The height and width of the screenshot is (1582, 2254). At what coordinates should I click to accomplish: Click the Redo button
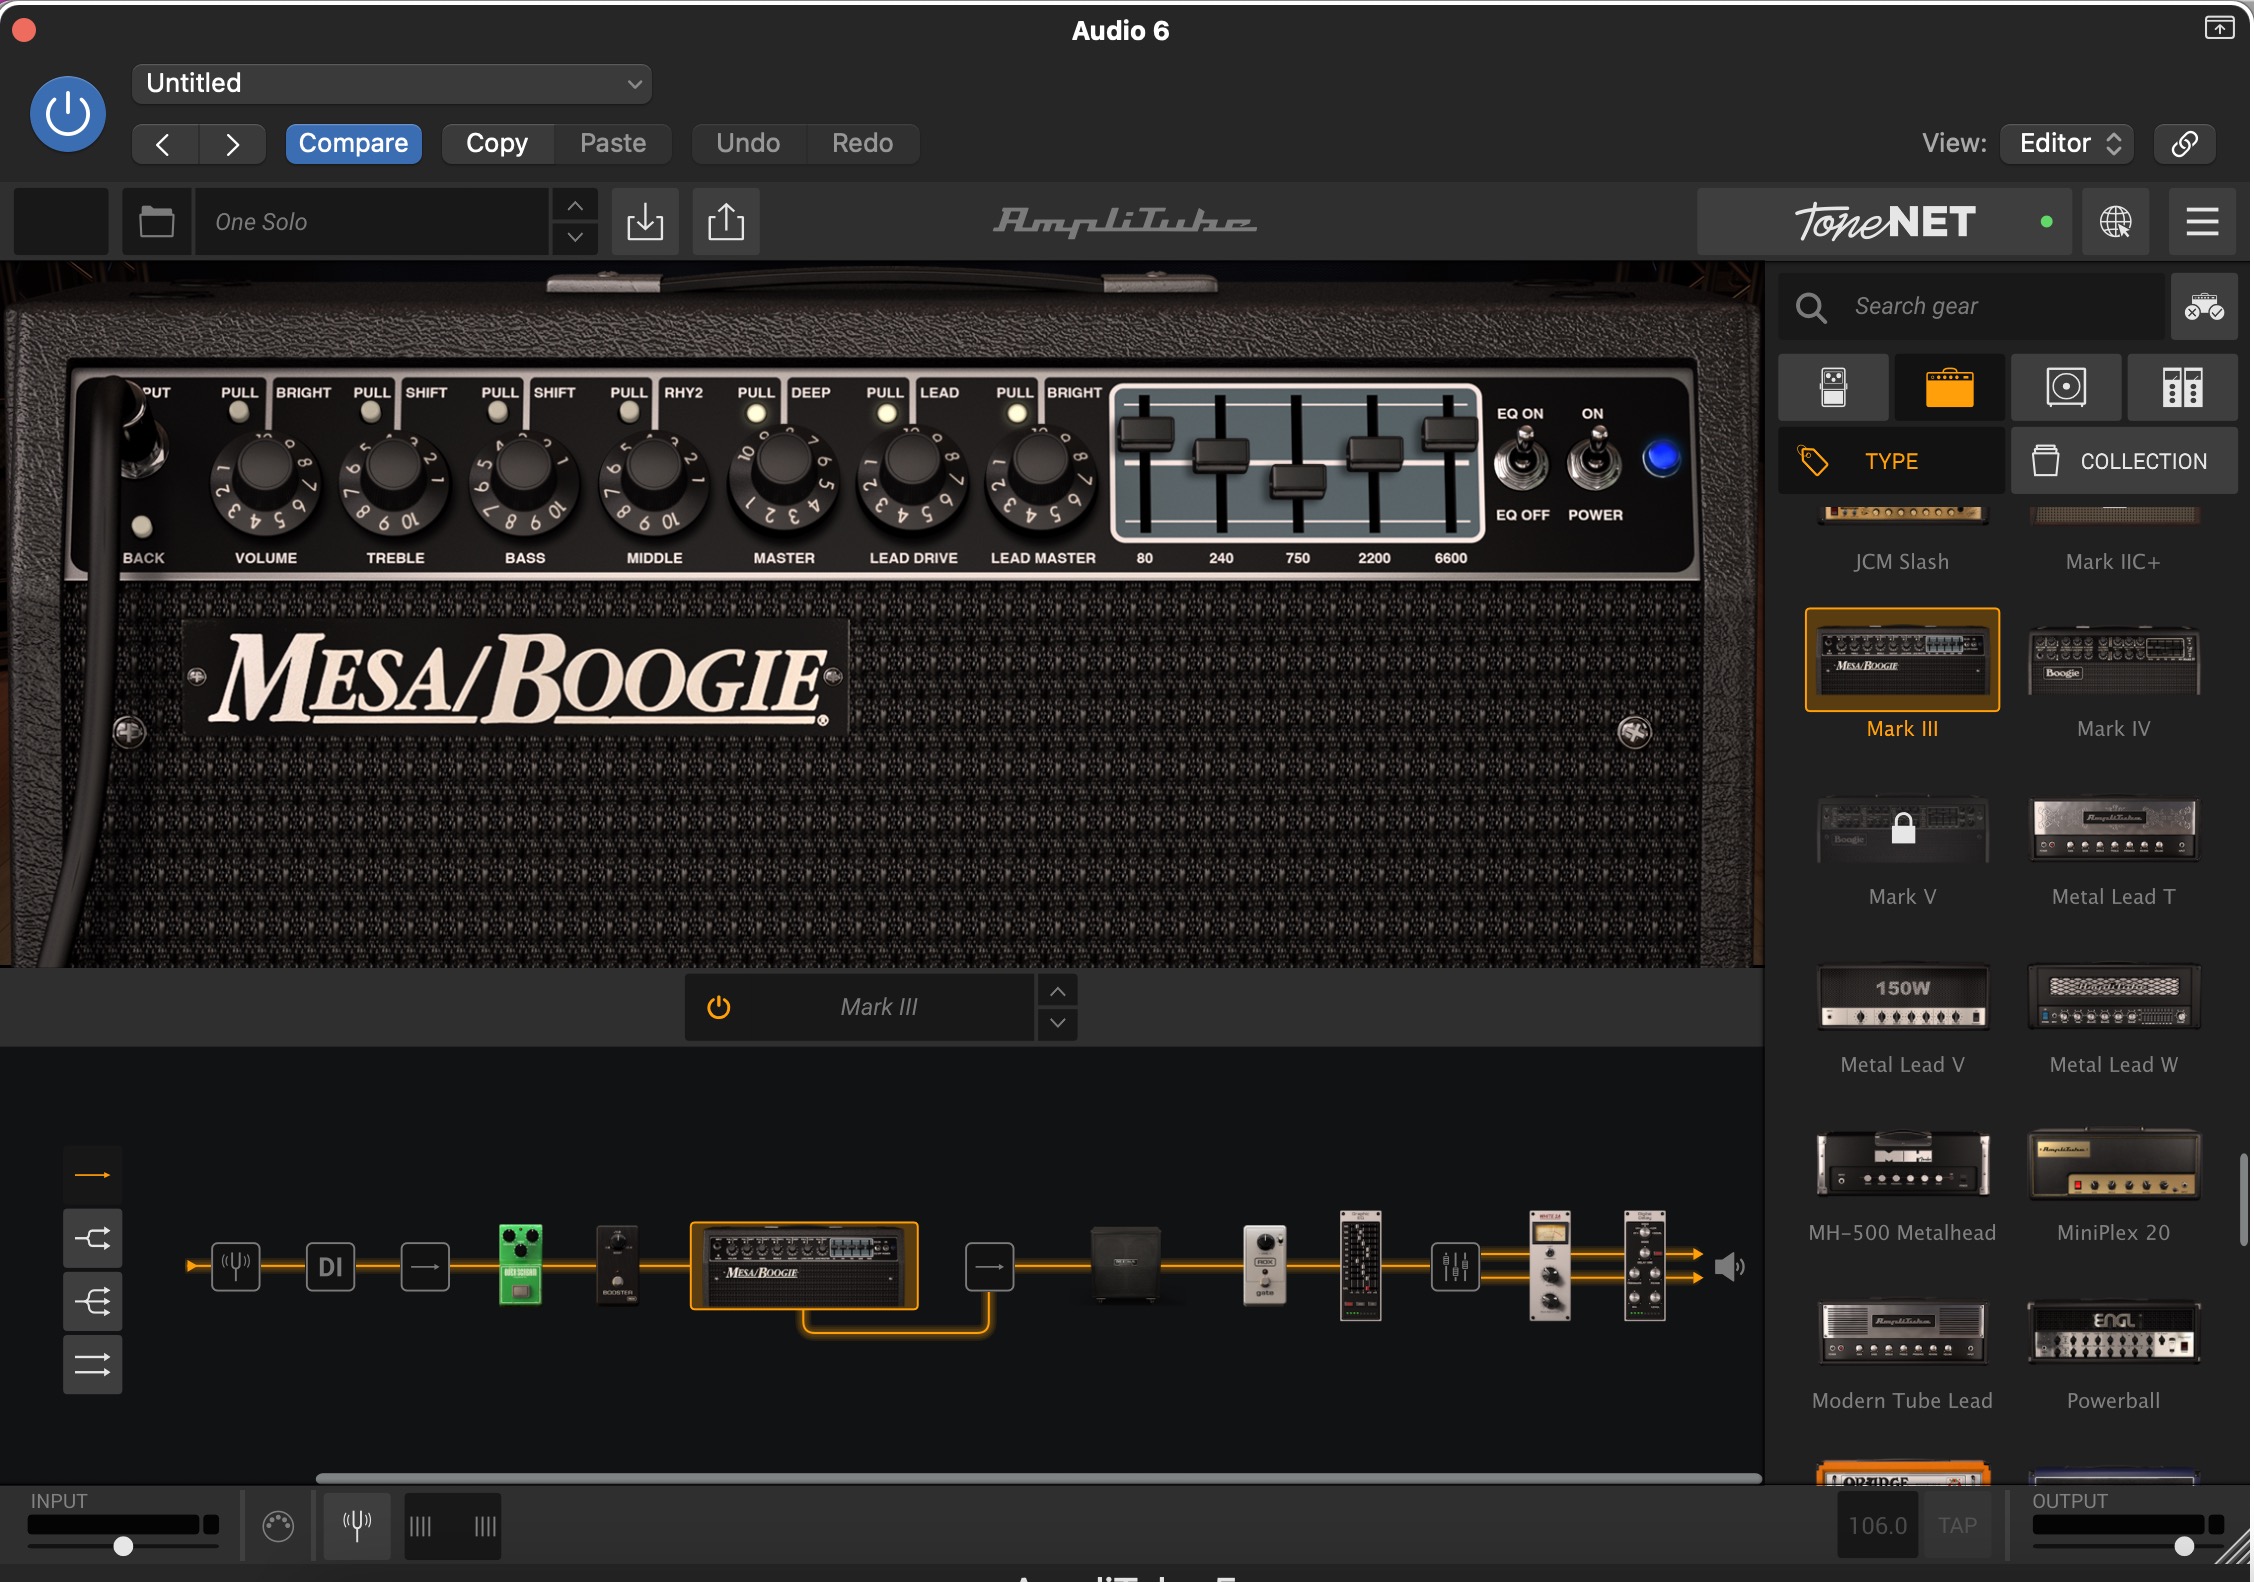[x=862, y=144]
